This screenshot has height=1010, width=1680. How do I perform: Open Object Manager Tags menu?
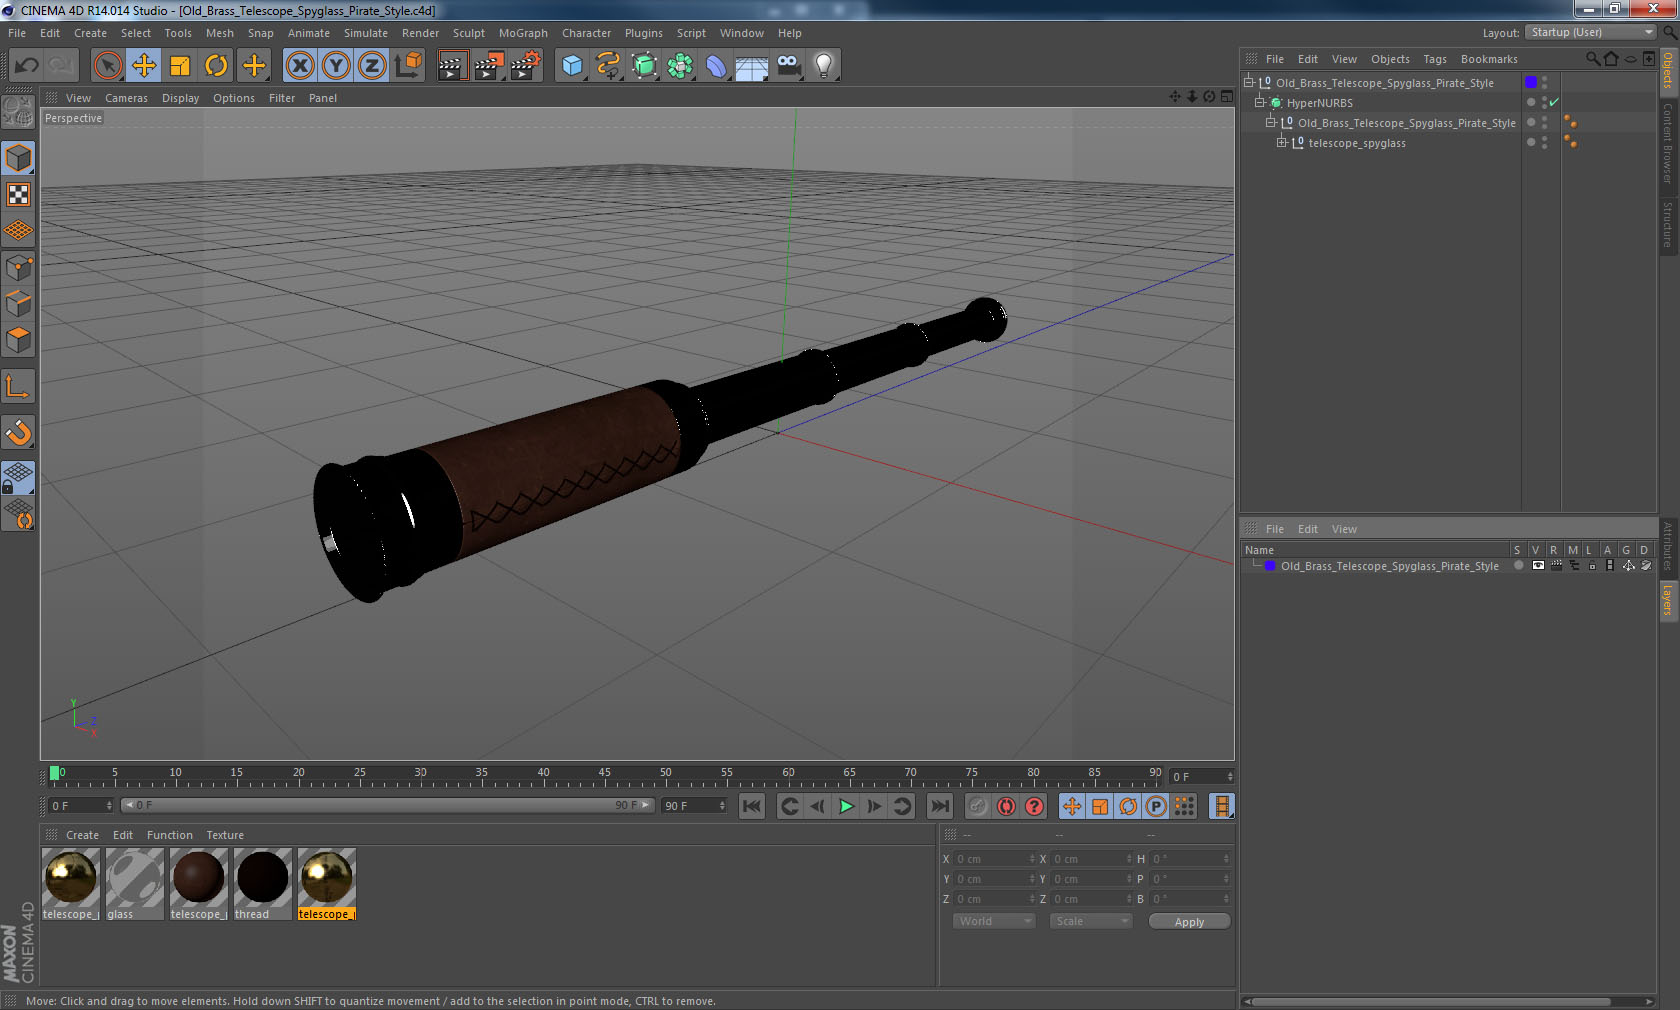[x=1435, y=59]
